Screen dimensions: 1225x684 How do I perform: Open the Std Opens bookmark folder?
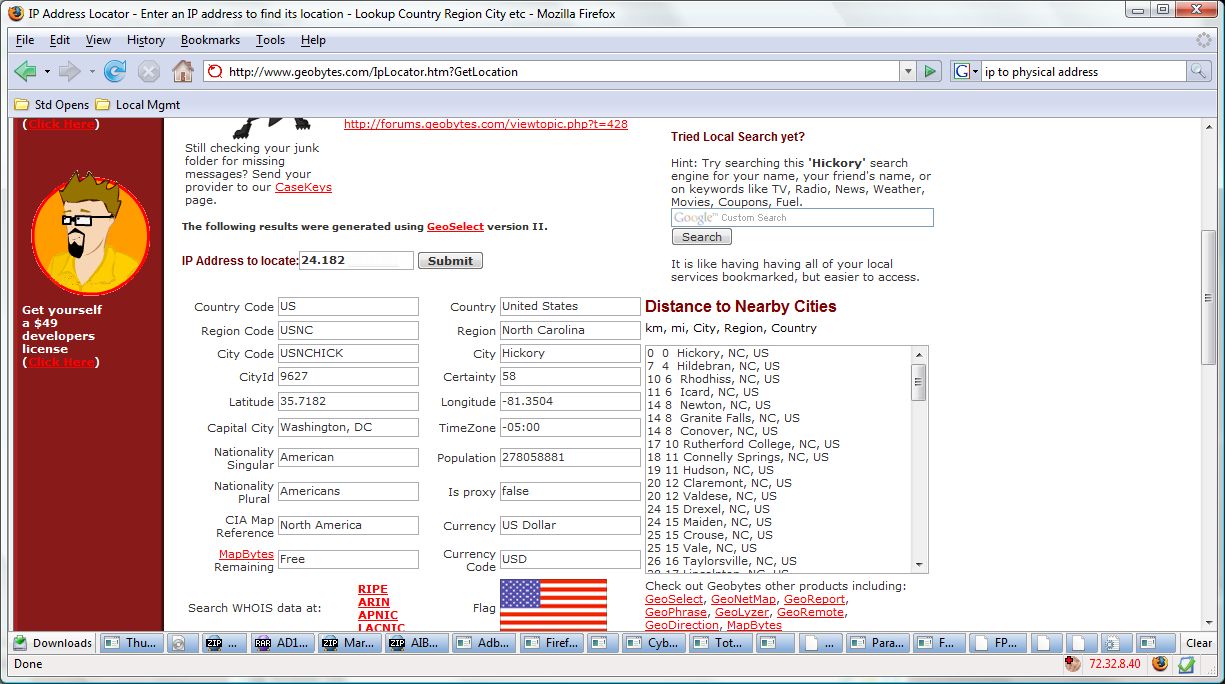tap(52, 104)
